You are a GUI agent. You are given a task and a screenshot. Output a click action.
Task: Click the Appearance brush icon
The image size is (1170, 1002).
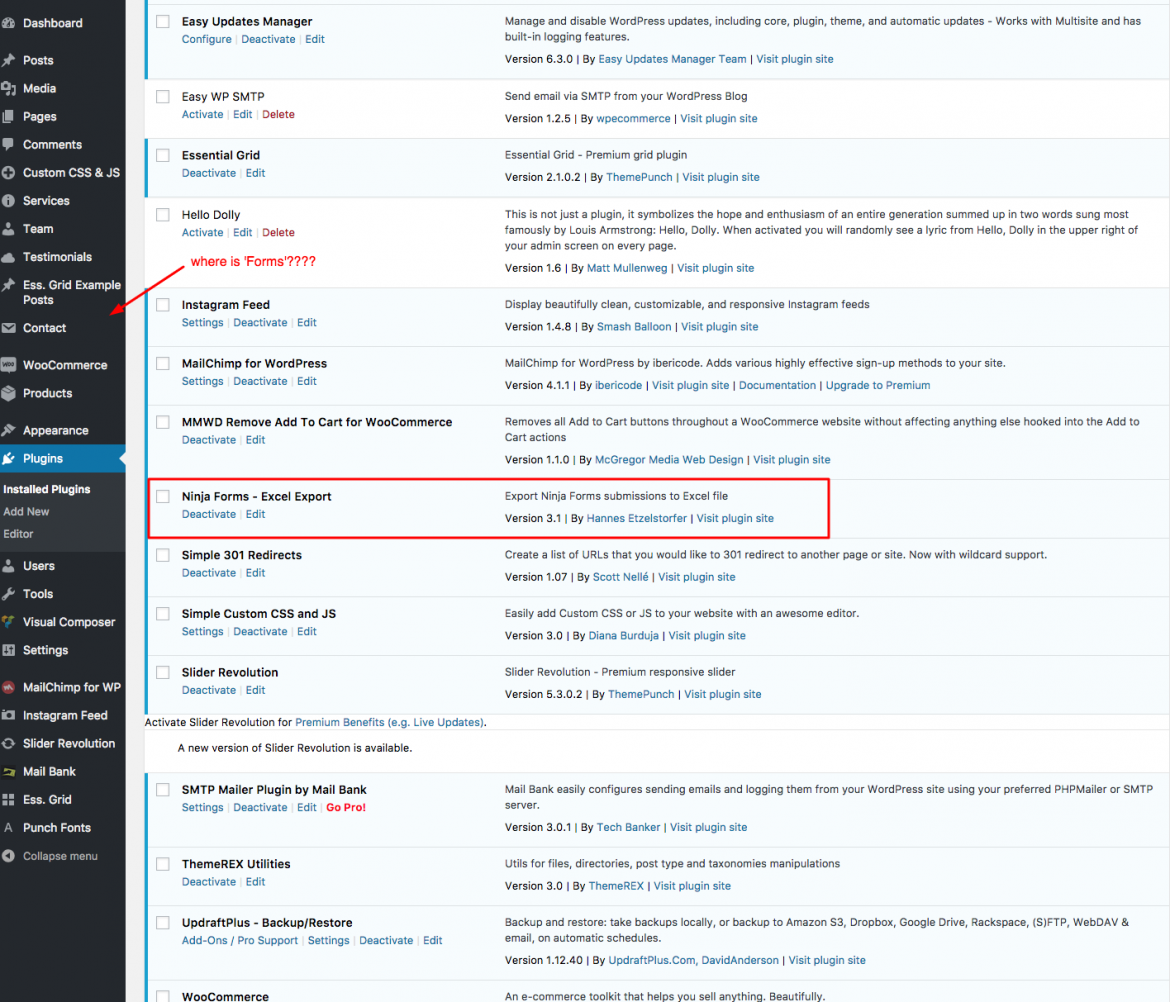click(8, 430)
